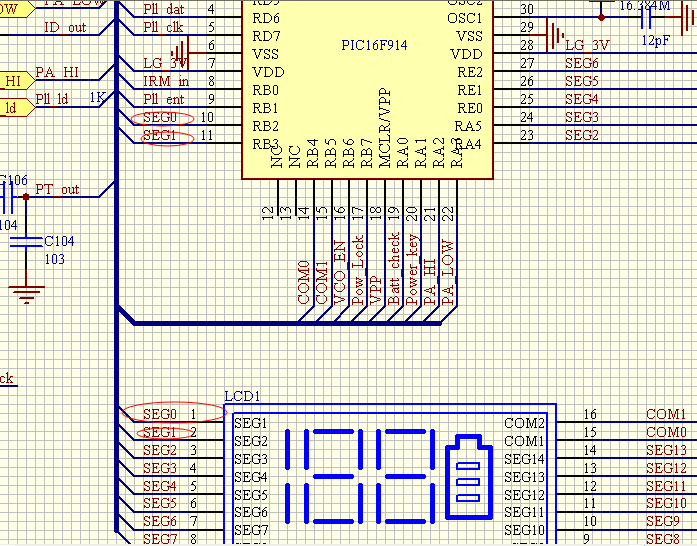Click the C104 designator text
This screenshot has width=697, height=546.
coord(59,241)
